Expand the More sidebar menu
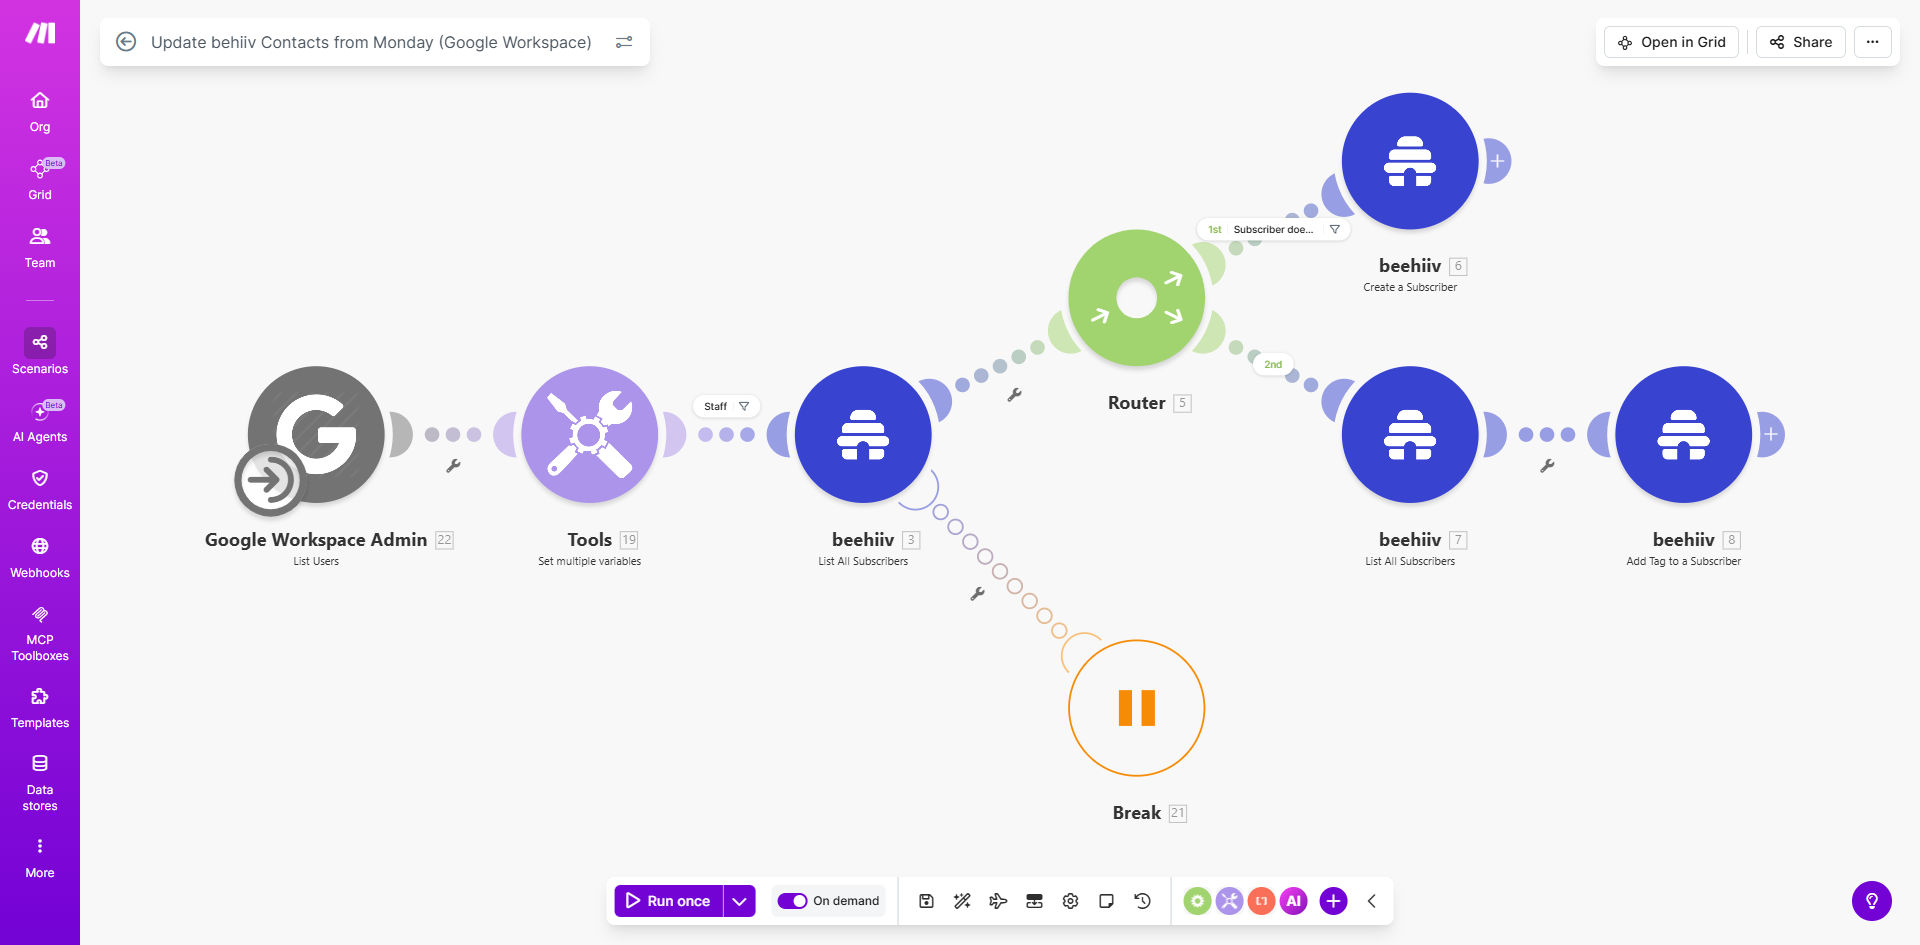This screenshot has height=945, width=1920. [x=40, y=858]
